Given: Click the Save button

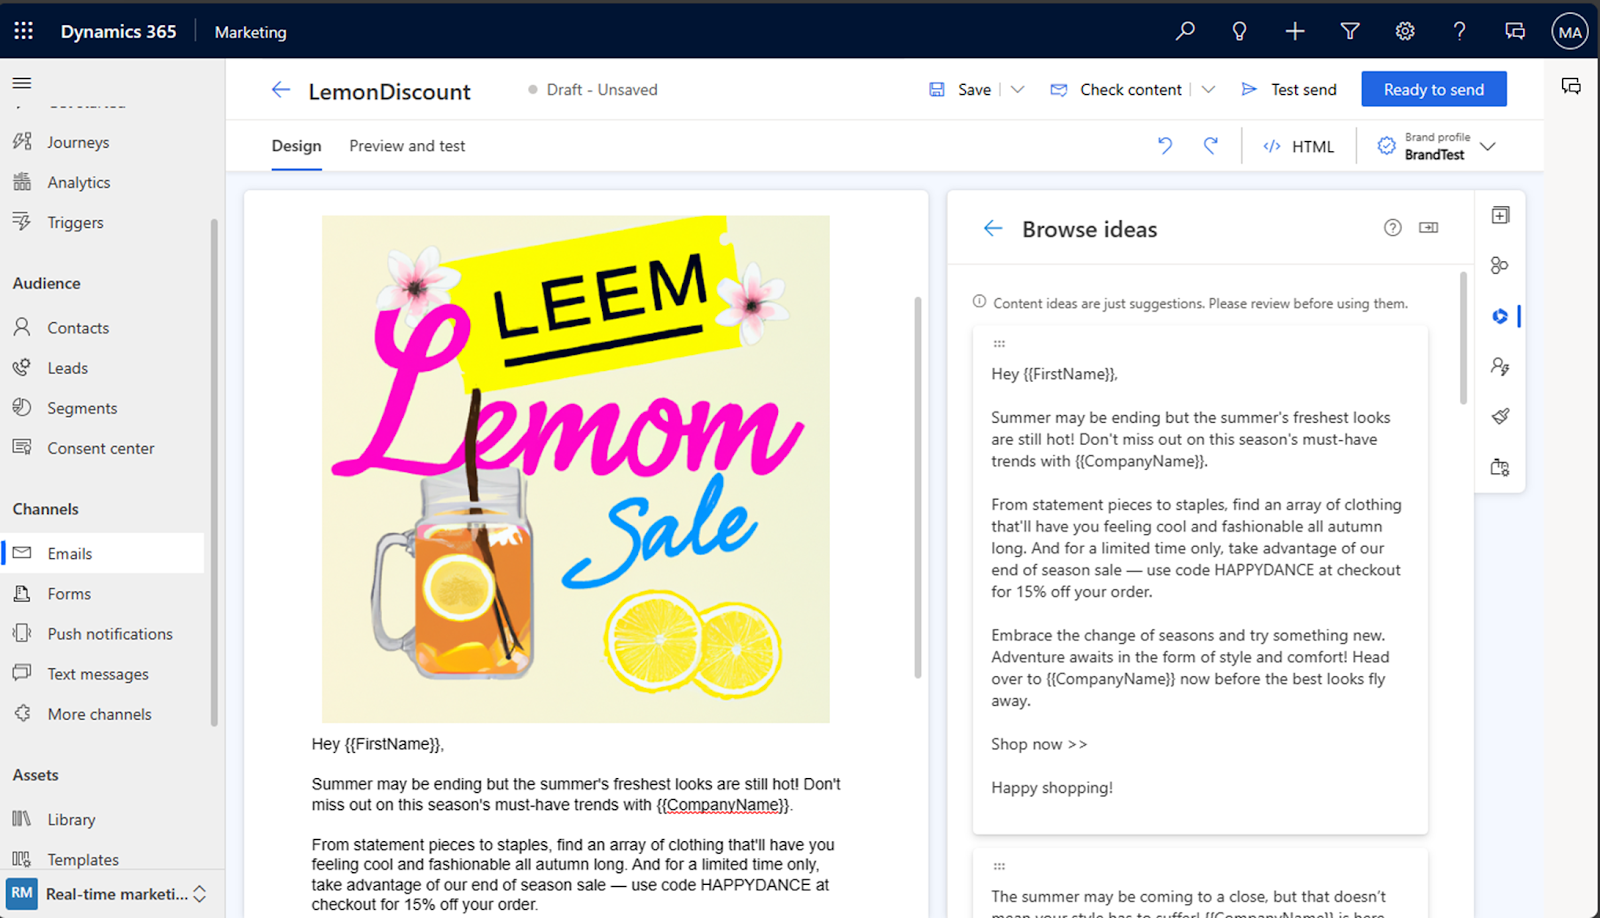Looking at the screenshot, I should pyautogui.click(x=960, y=90).
